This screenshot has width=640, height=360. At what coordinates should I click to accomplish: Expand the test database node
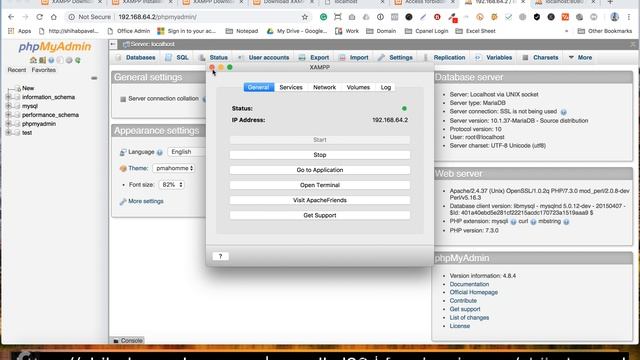pos(8,133)
